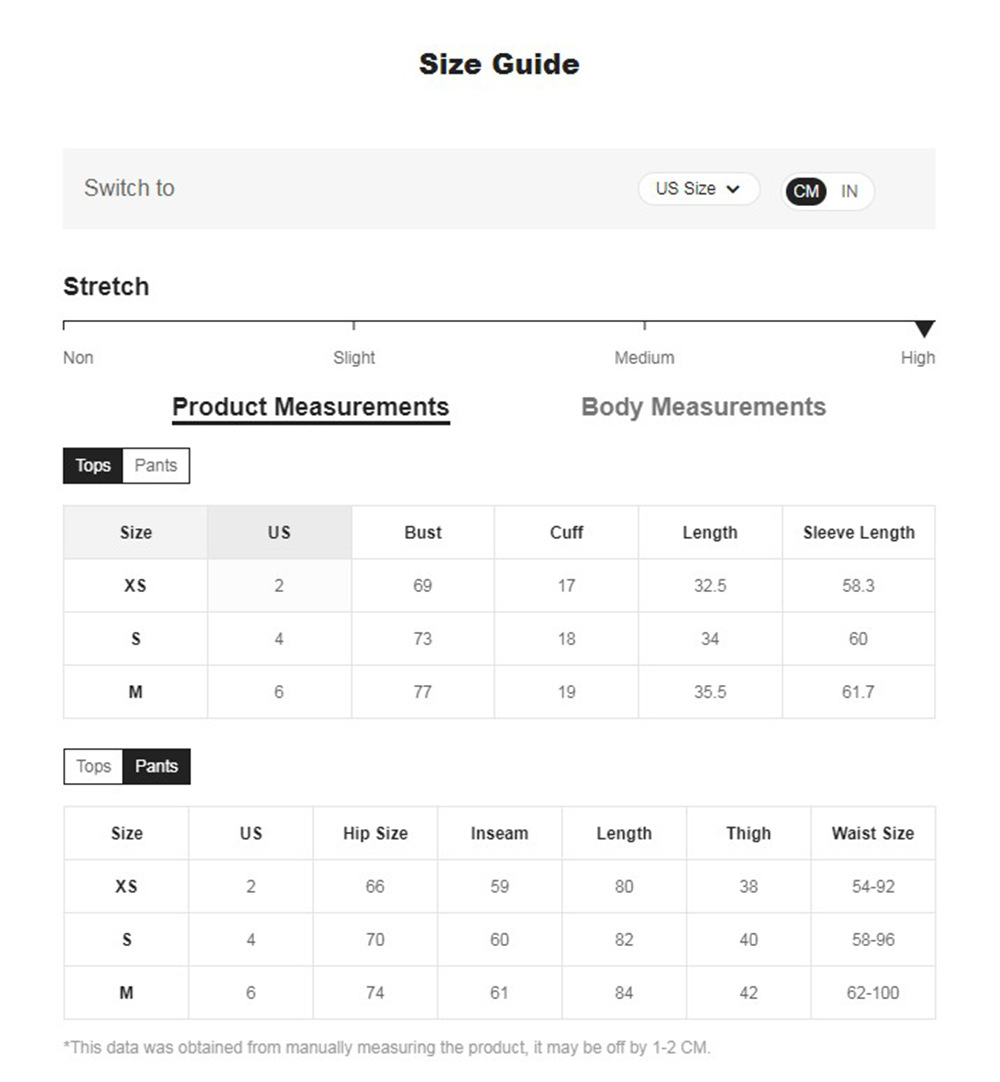The height and width of the screenshot is (1082, 1000).
Task: Click the High stretch triangle marker
Action: point(925,329)
